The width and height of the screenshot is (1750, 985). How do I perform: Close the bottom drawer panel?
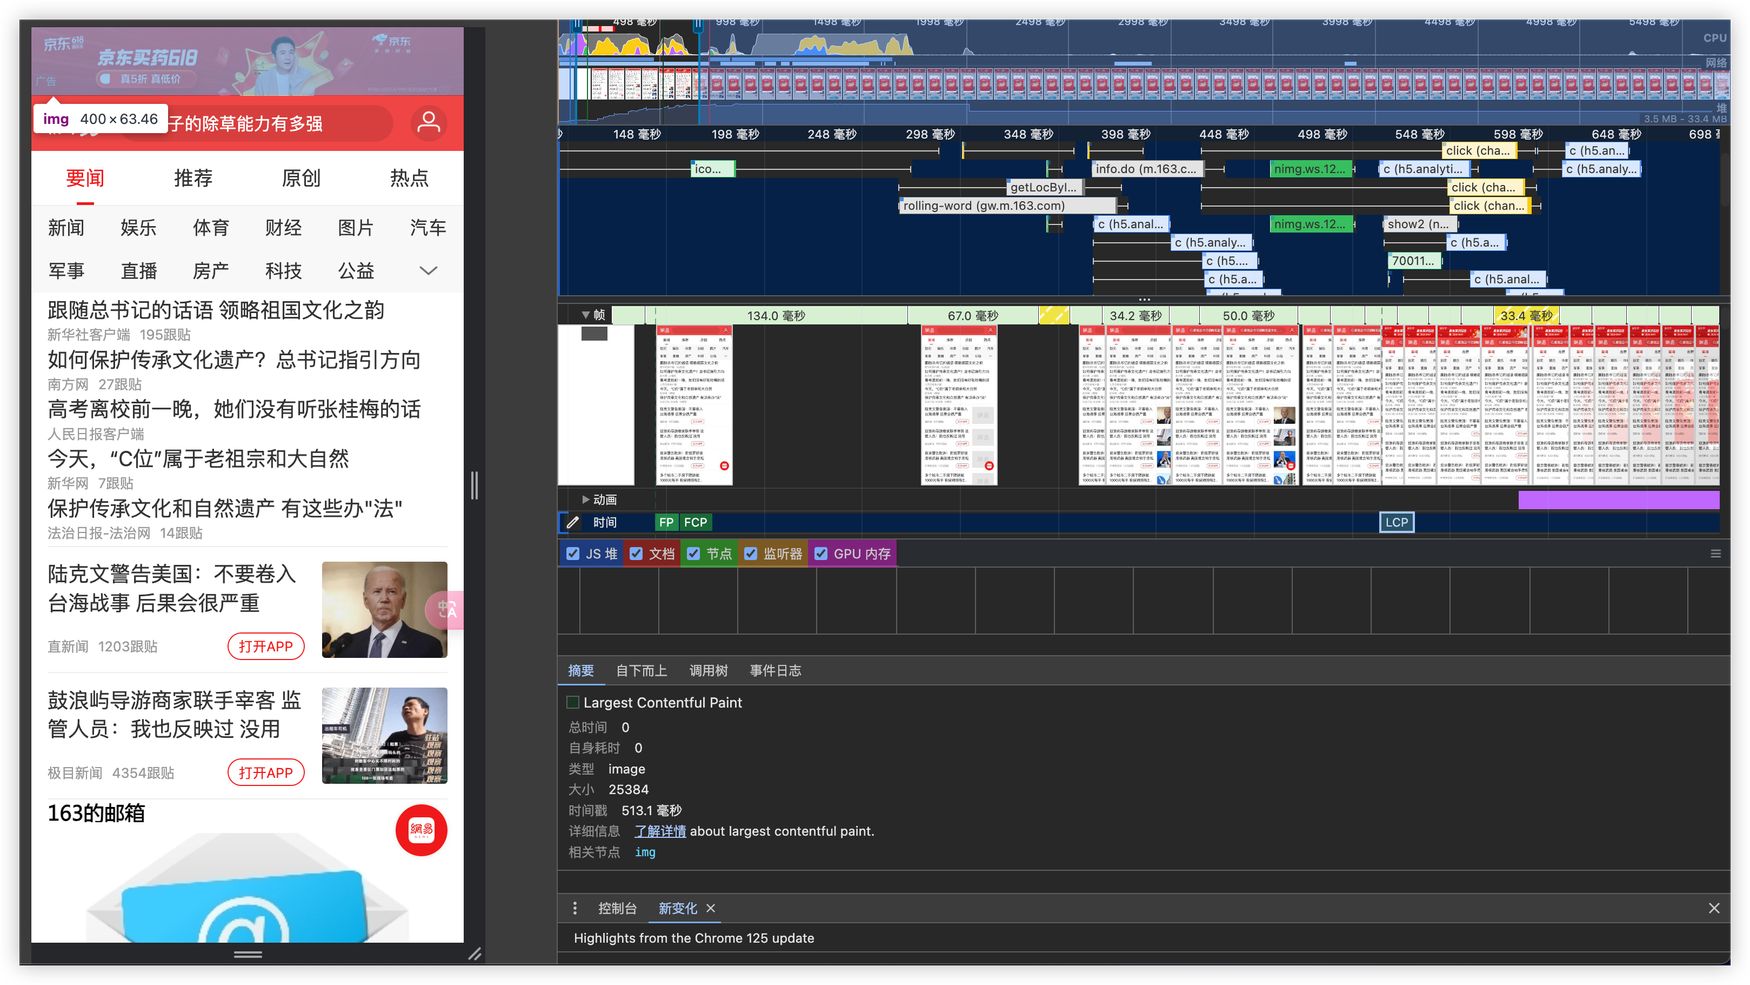1714,908
